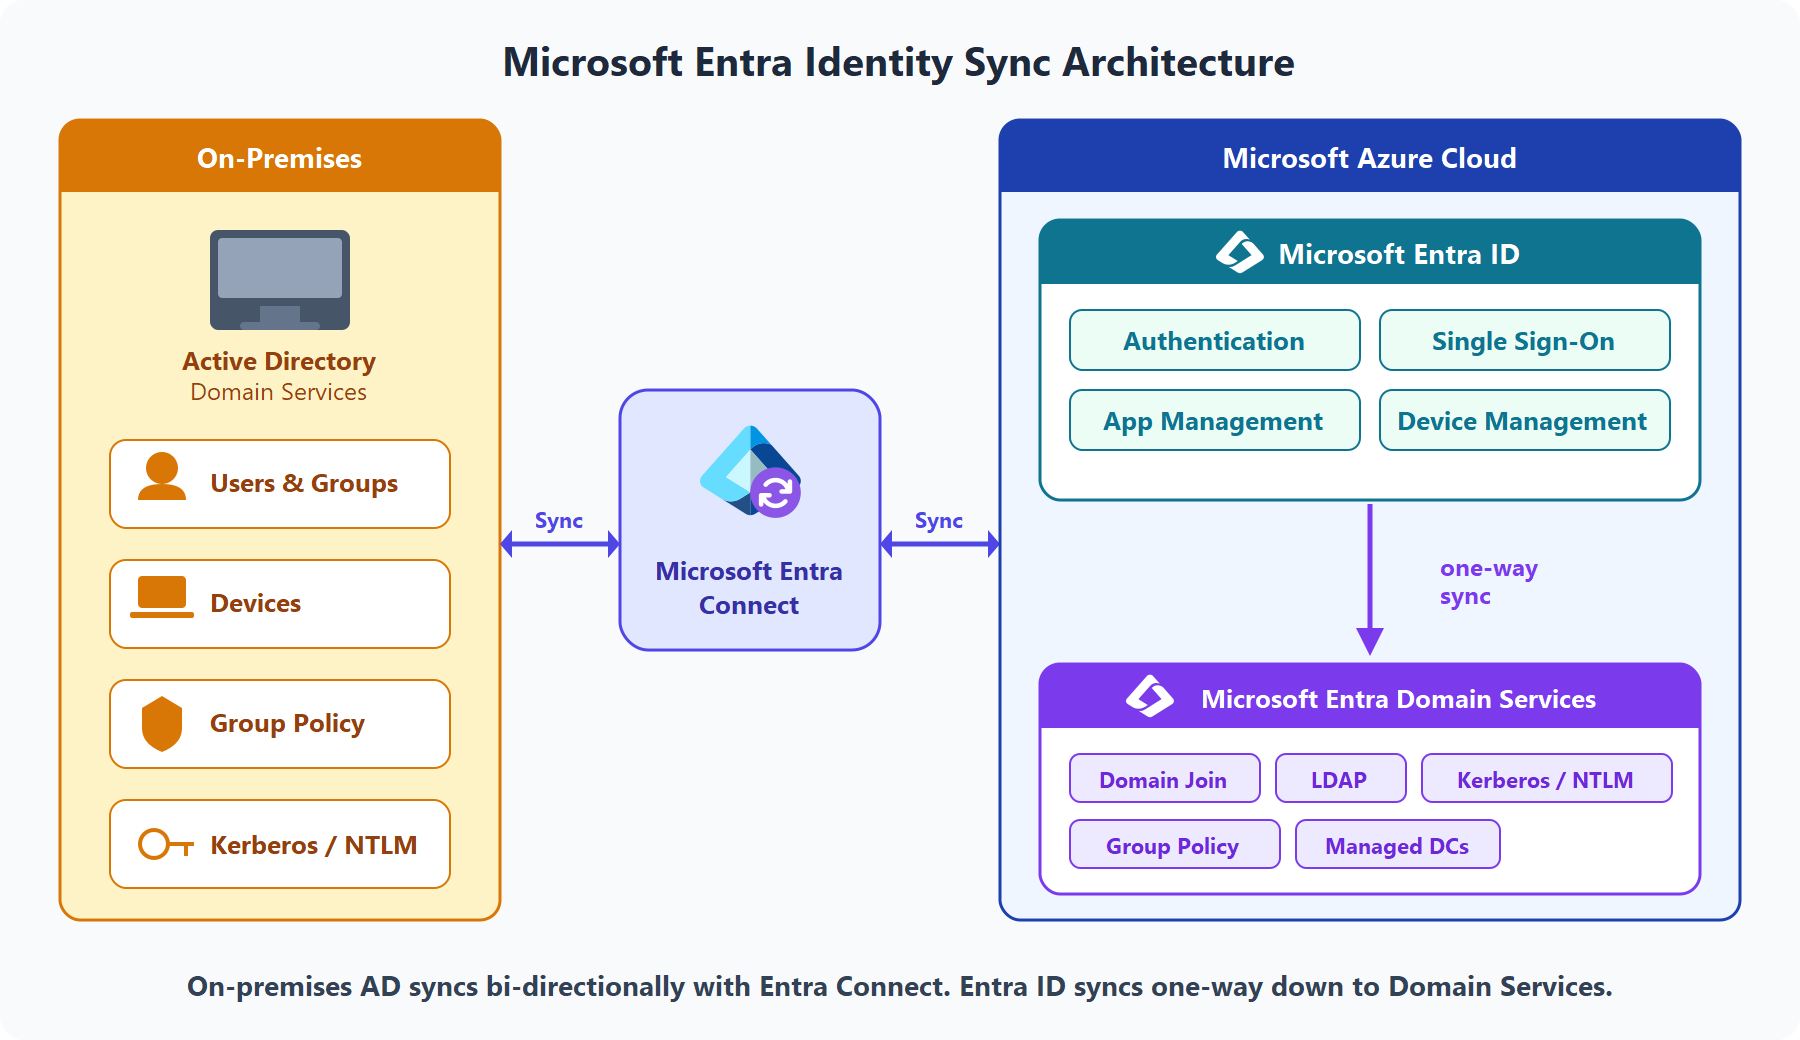1800x1040 pixels.
Task: Click the Active Directory monitor icon
Action: pyautogui.click(x=280, y=280)
